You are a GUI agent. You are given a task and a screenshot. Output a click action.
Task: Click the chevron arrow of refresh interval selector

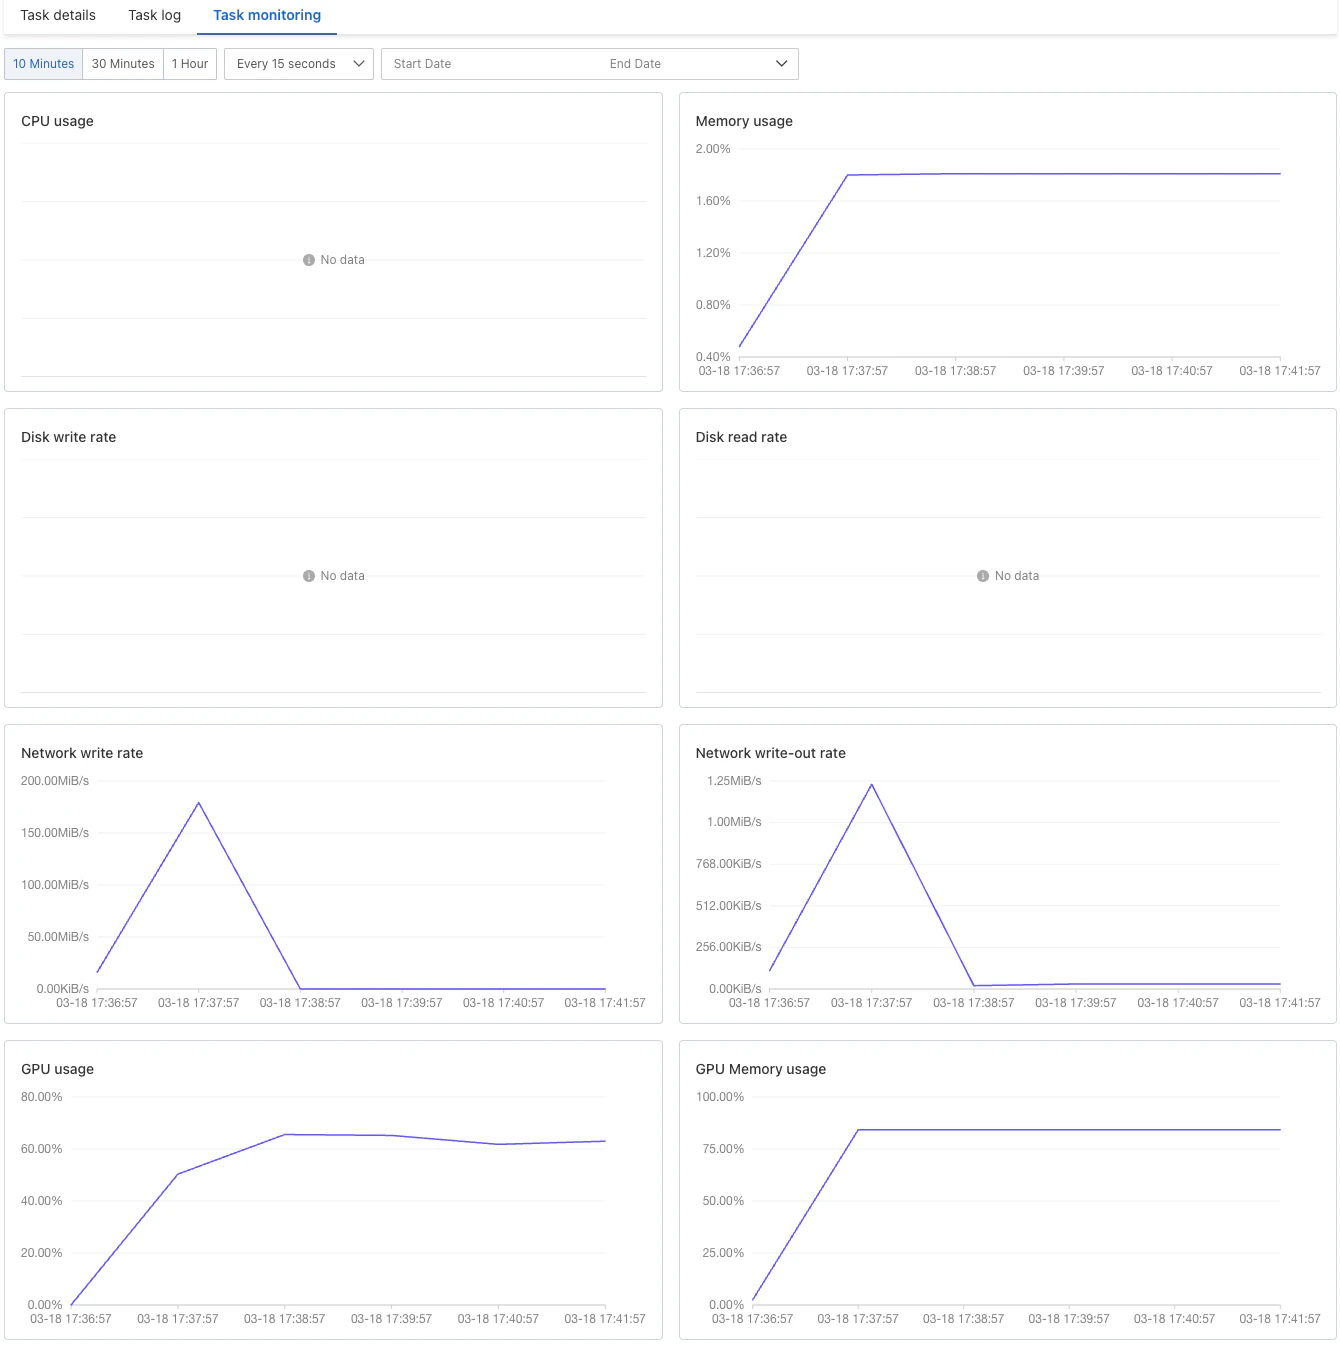click(x=359, y=64)
